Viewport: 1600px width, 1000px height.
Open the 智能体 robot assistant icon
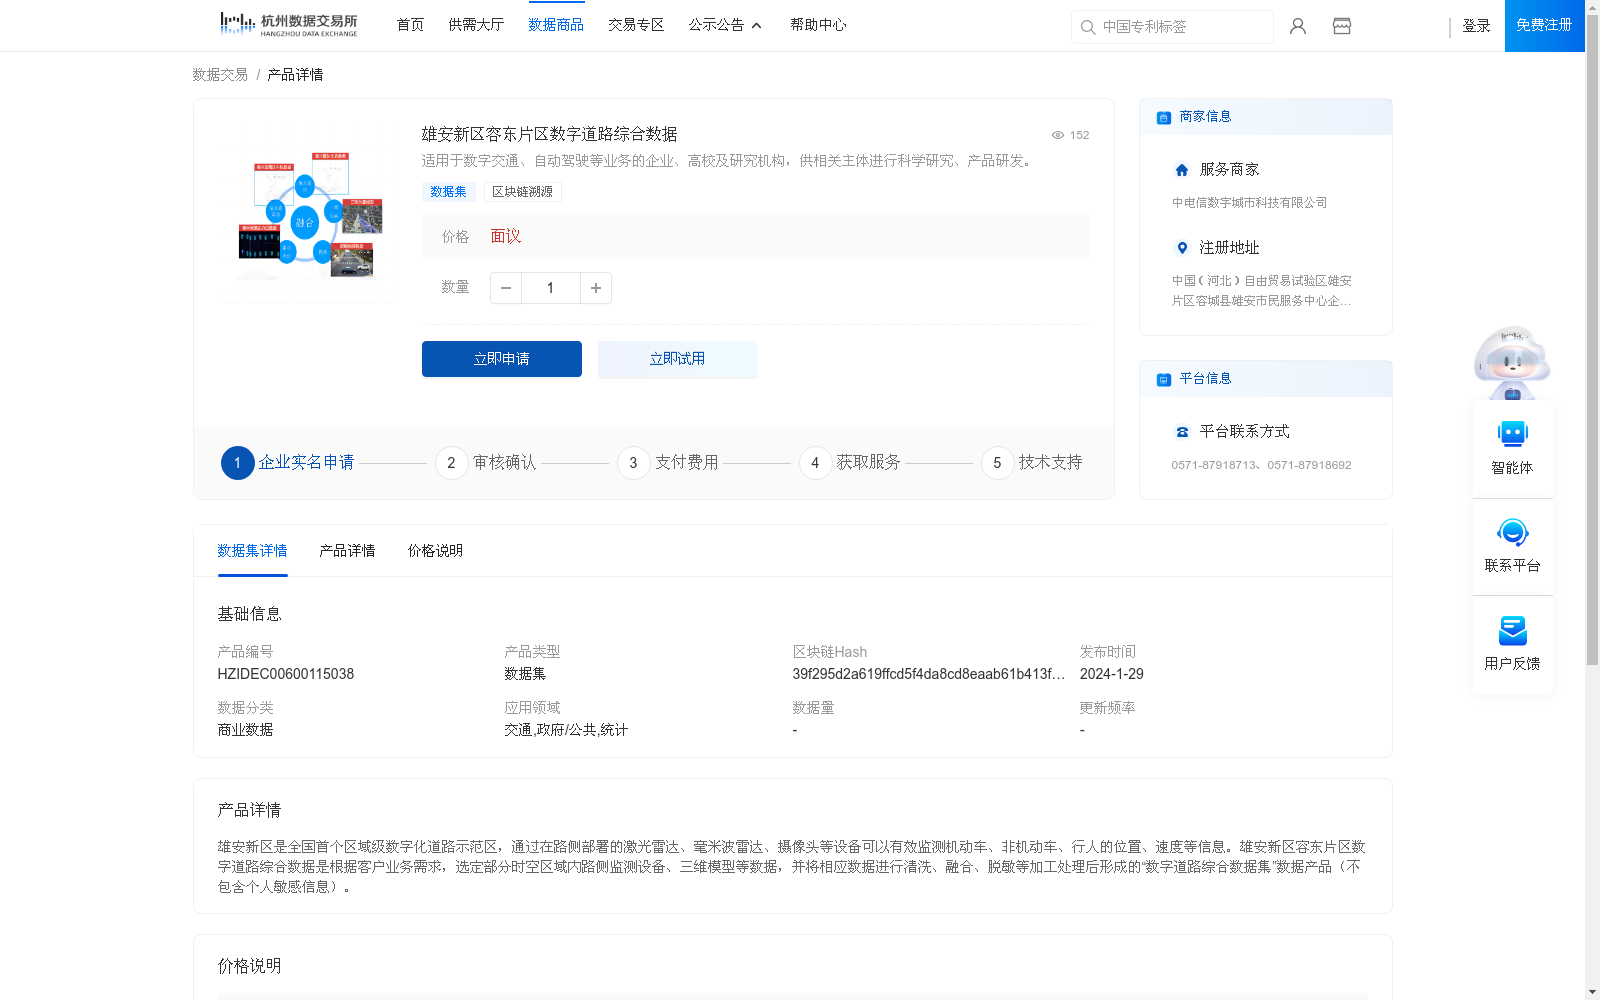[1512, 434]
